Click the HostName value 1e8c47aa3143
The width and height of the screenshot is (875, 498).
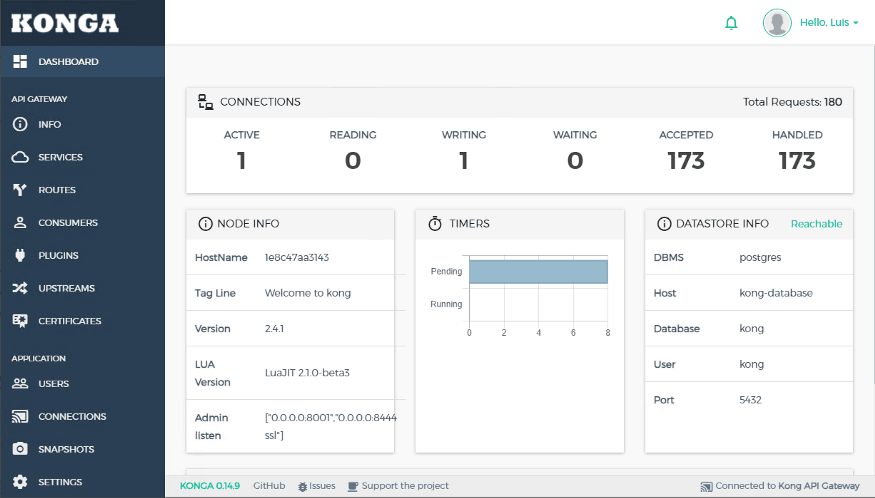(297, 257)
